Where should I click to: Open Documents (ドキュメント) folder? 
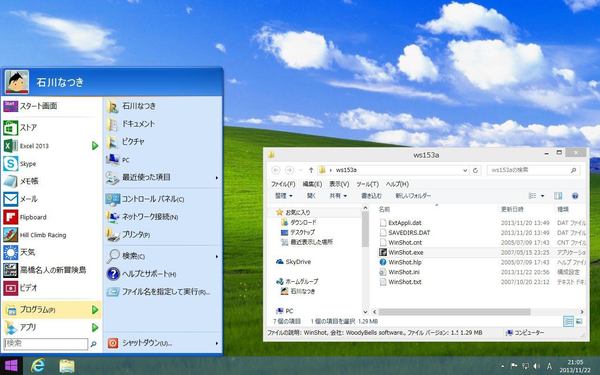163,124
